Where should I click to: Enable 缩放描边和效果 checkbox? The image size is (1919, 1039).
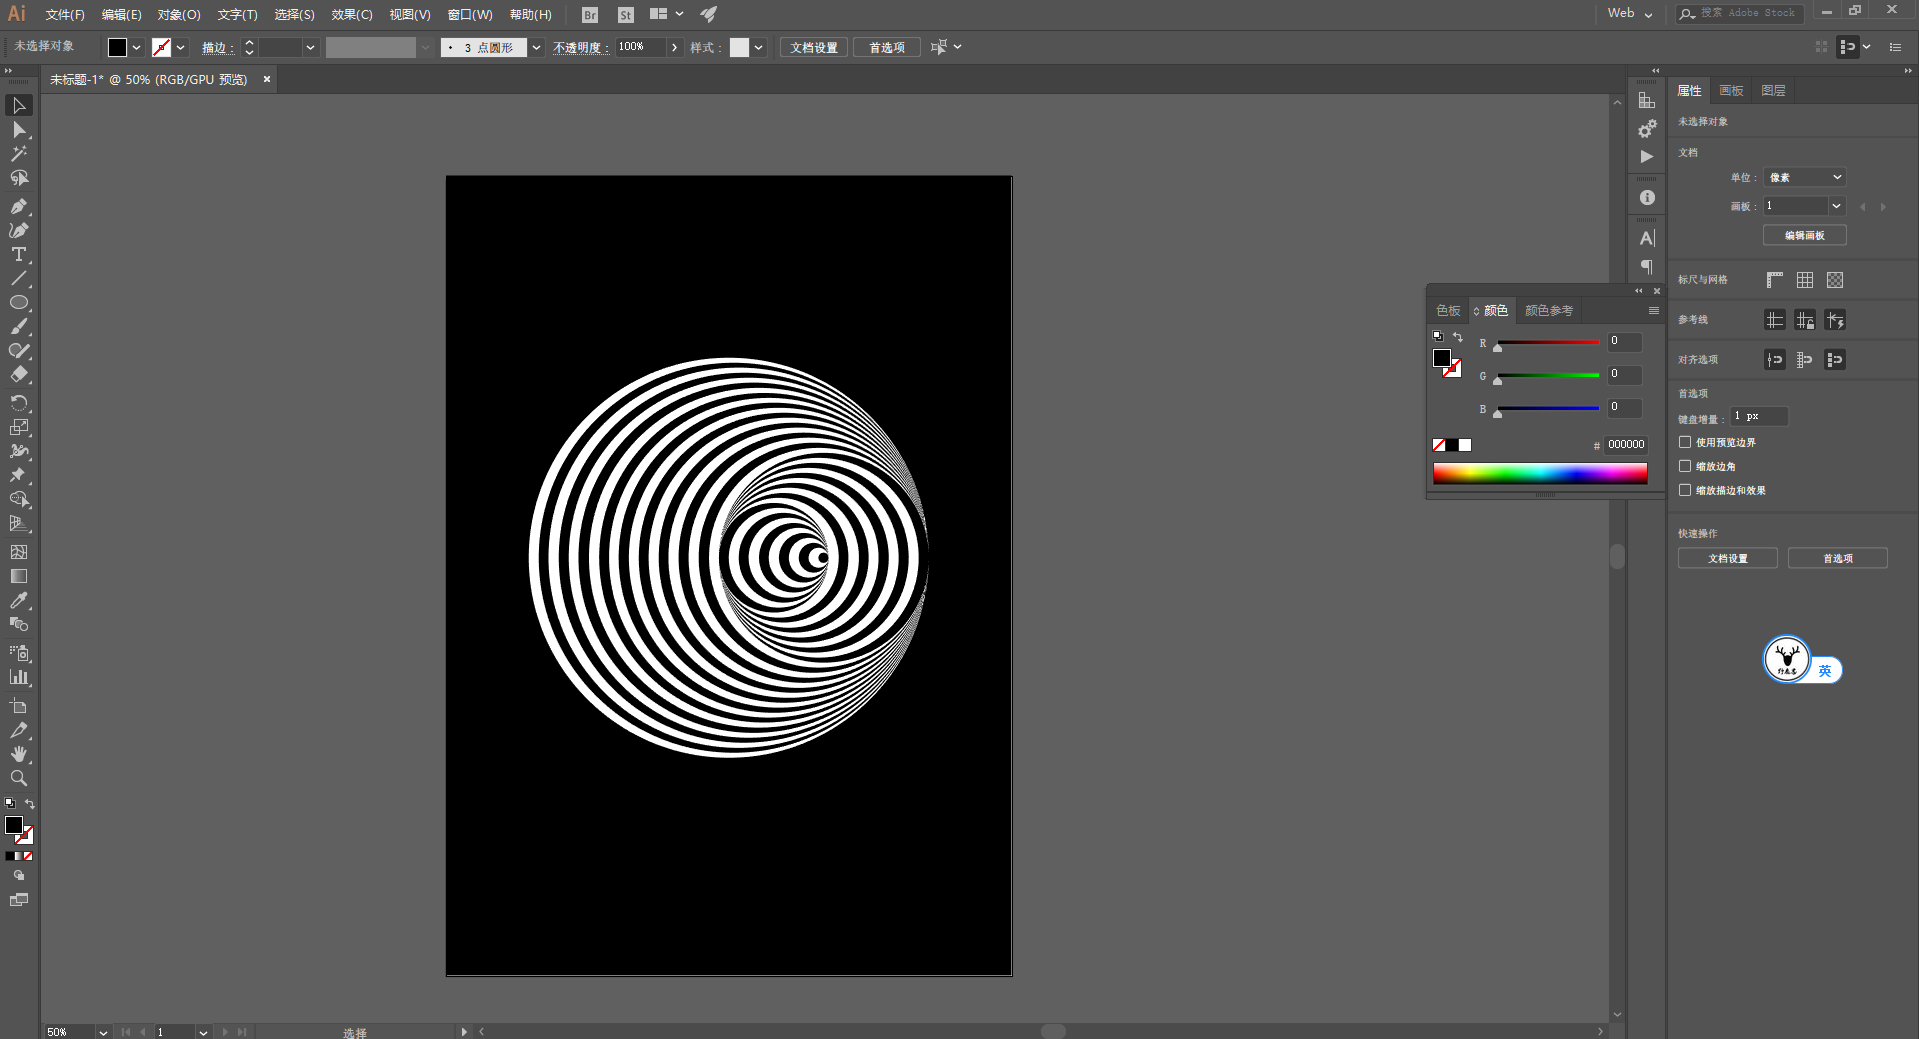click(1685, 490)
